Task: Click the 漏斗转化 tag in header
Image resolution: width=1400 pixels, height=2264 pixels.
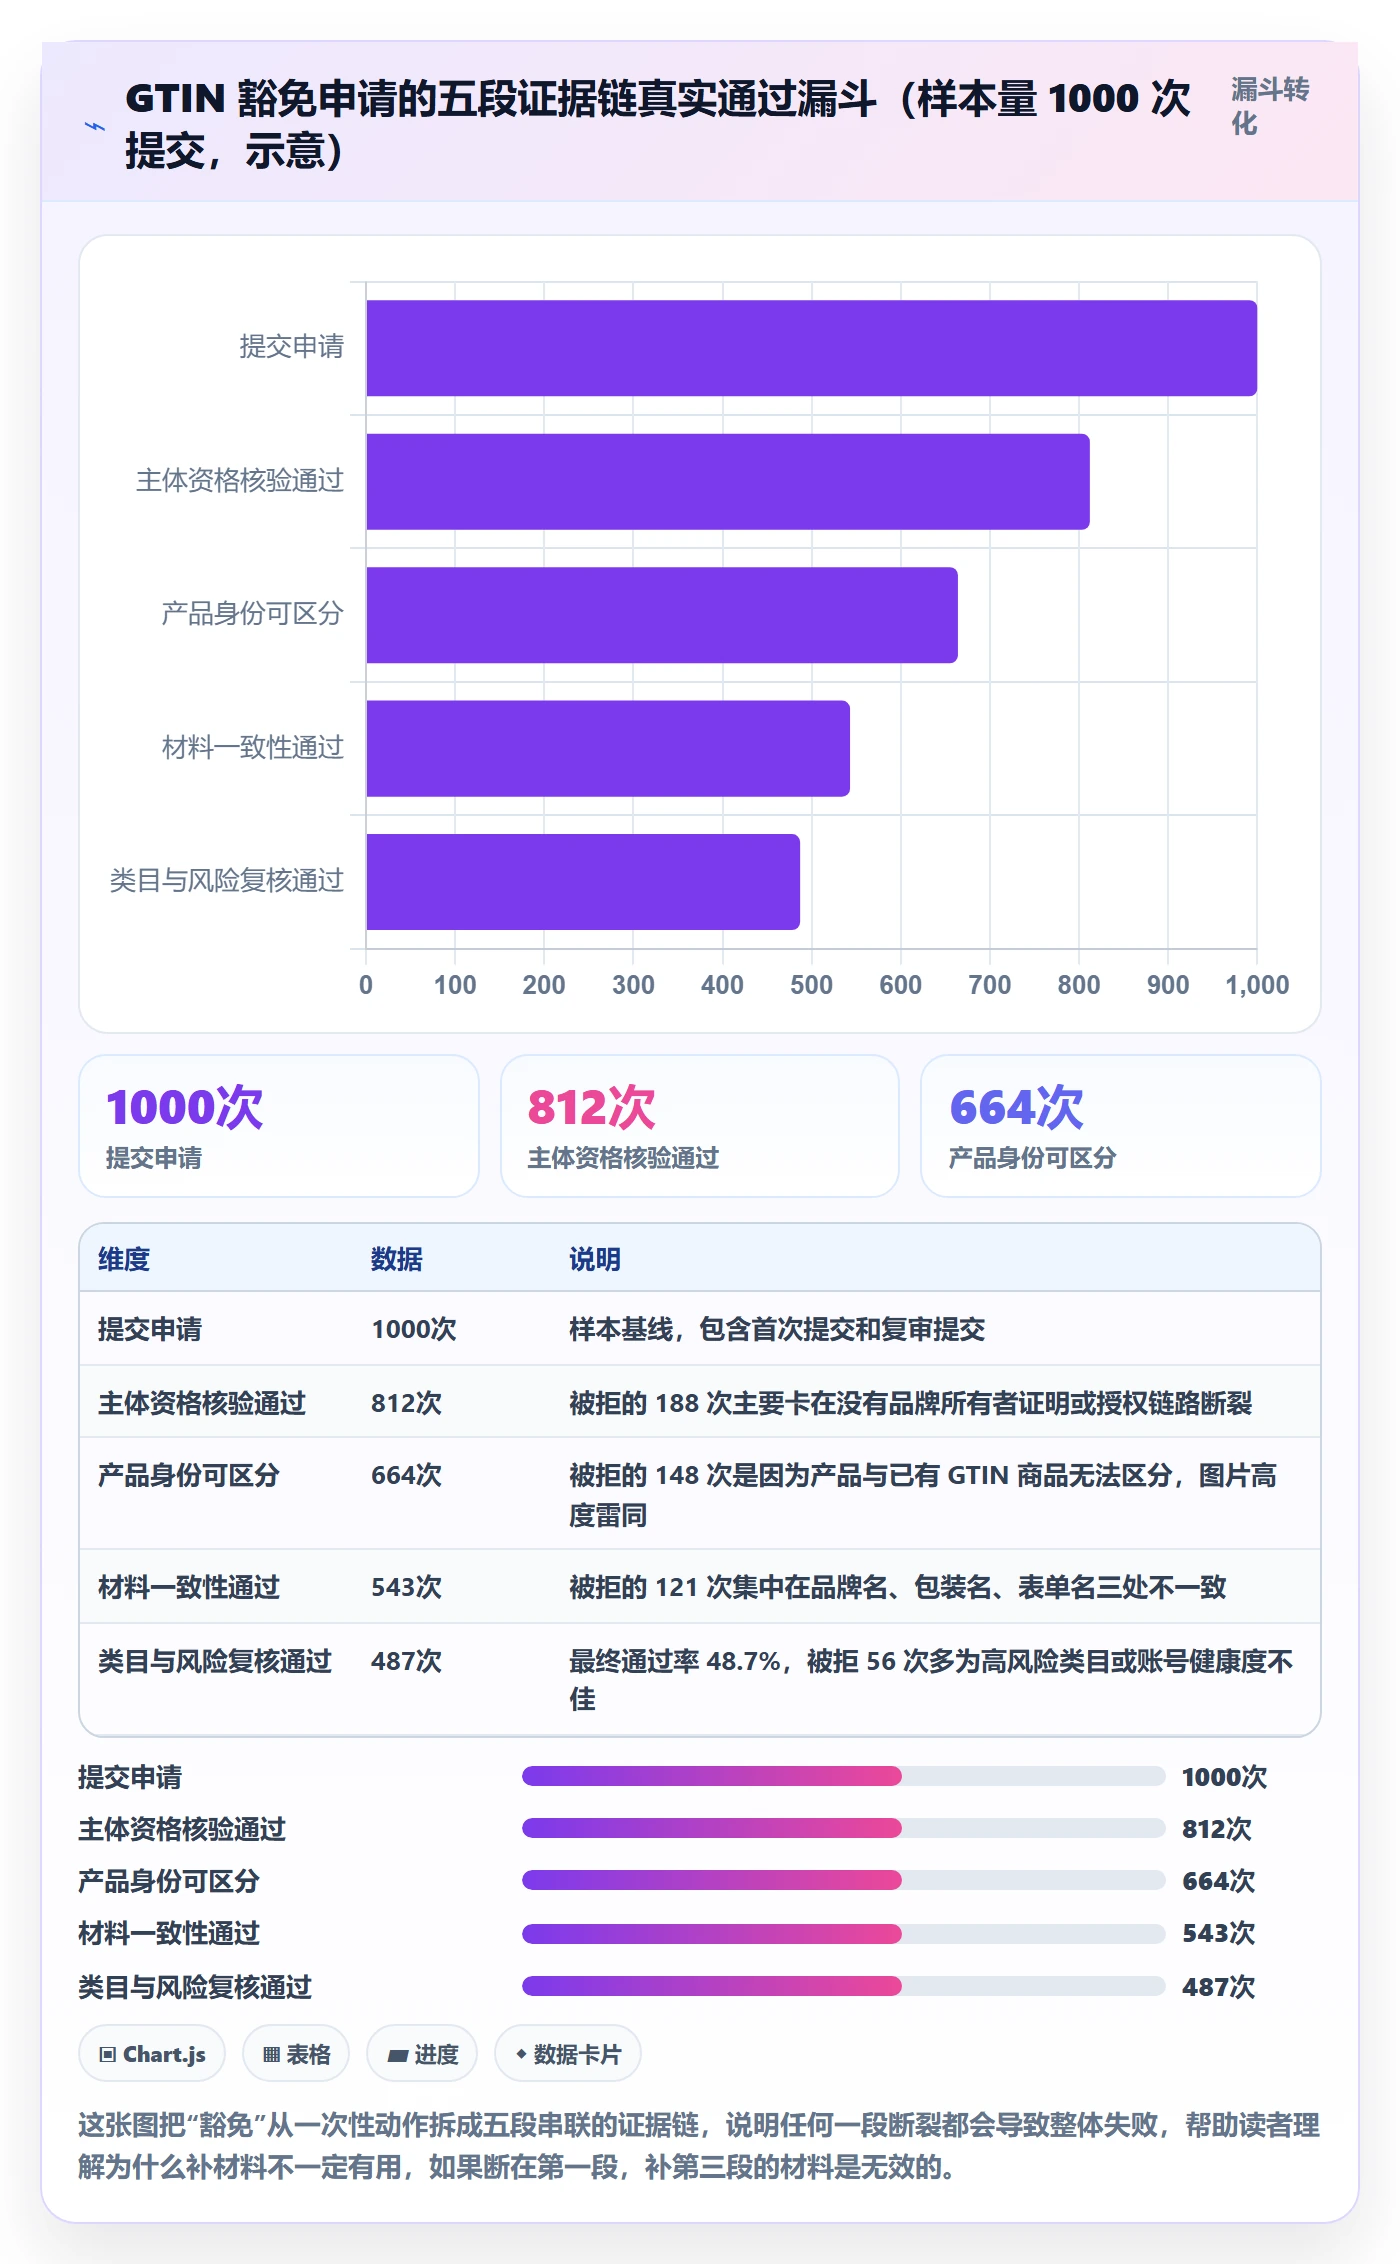Action: [1269, 106]
